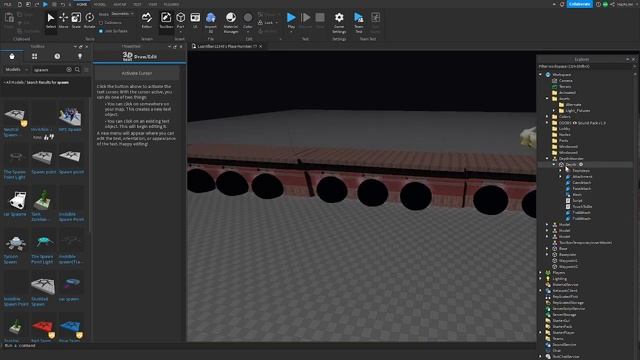Expand the Colors folder in Explorer
Image resolution: width=640 pixels, height=360 pixels.
tap(547, 116)
